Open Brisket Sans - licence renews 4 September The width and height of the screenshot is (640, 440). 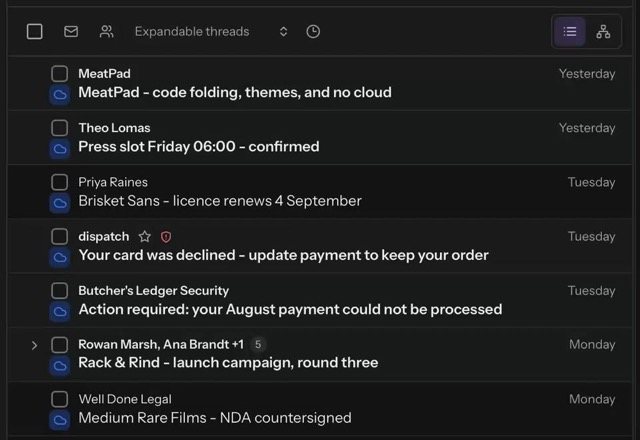[x=320, y=192]
